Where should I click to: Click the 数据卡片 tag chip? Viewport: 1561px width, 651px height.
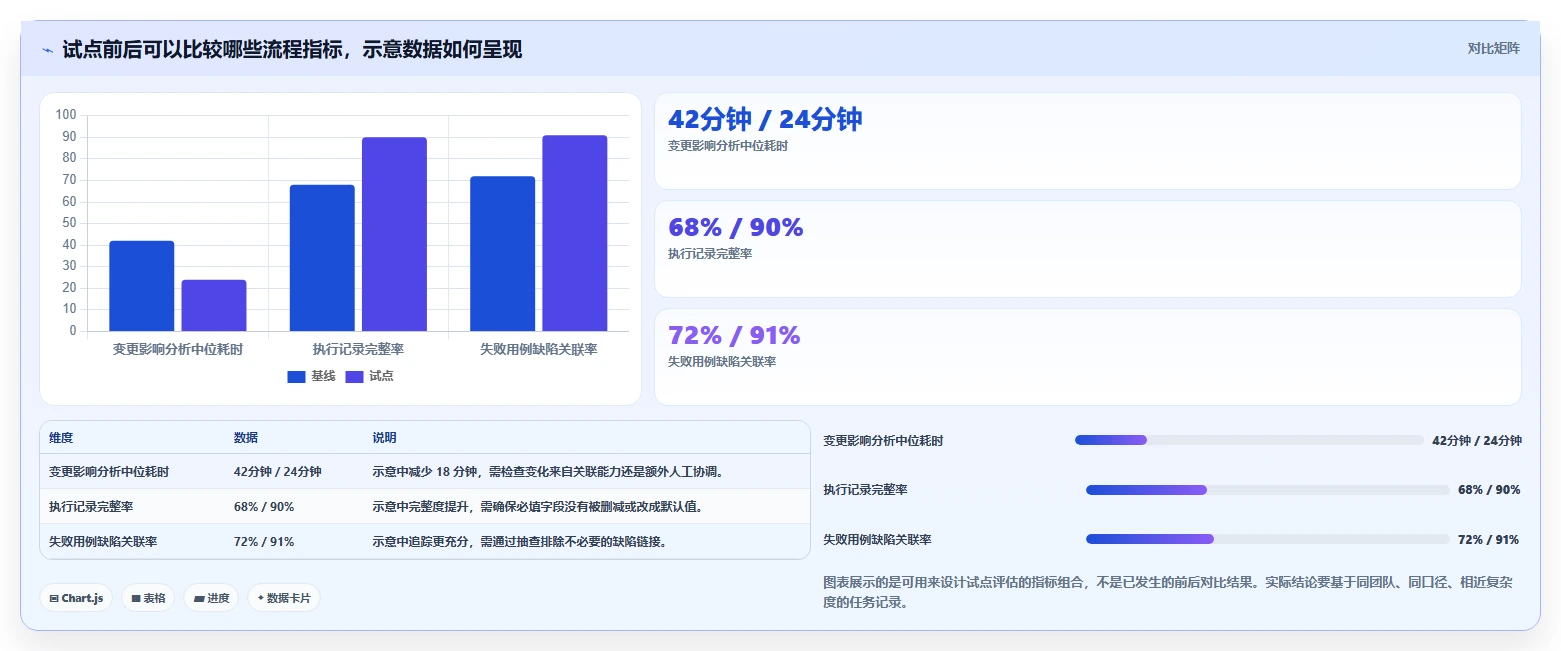(x=284, y=598)
